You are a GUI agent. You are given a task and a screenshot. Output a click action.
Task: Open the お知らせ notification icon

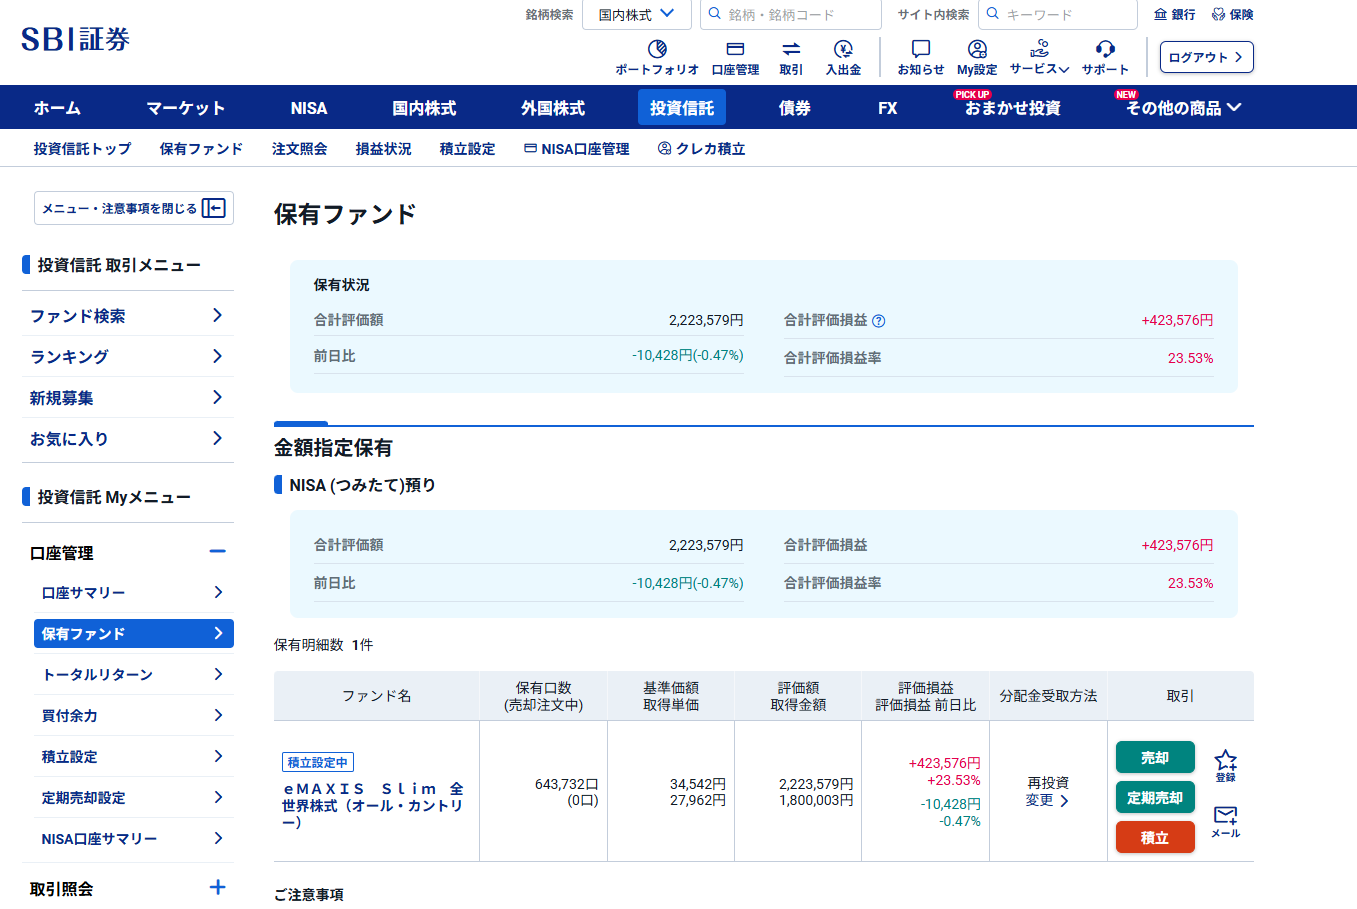(x=920, y=50)
